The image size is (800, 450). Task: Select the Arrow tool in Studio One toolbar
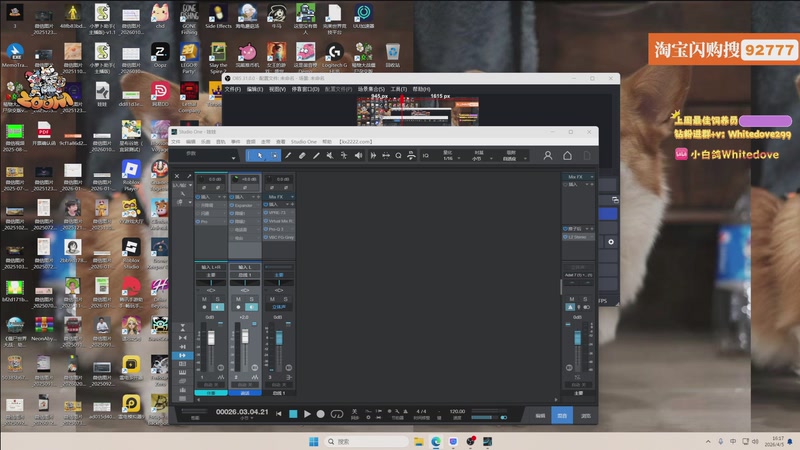260,155
